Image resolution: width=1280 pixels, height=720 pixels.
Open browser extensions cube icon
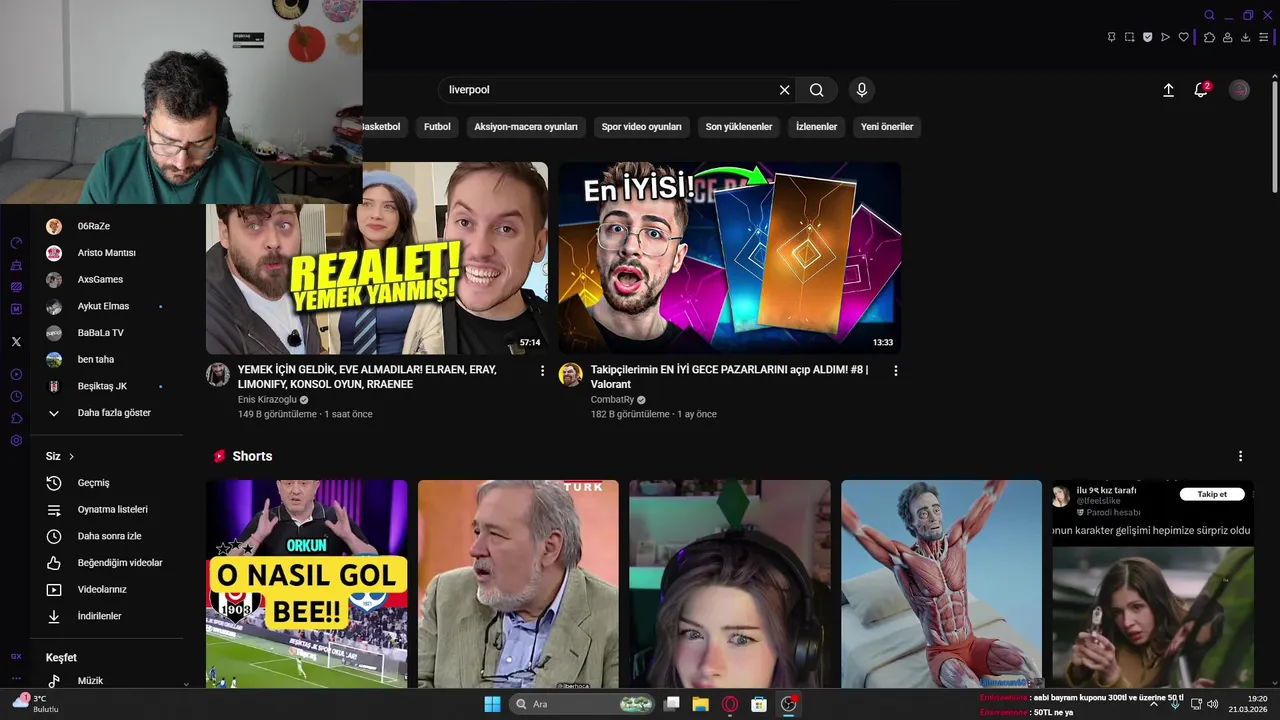pos(1209,37)
